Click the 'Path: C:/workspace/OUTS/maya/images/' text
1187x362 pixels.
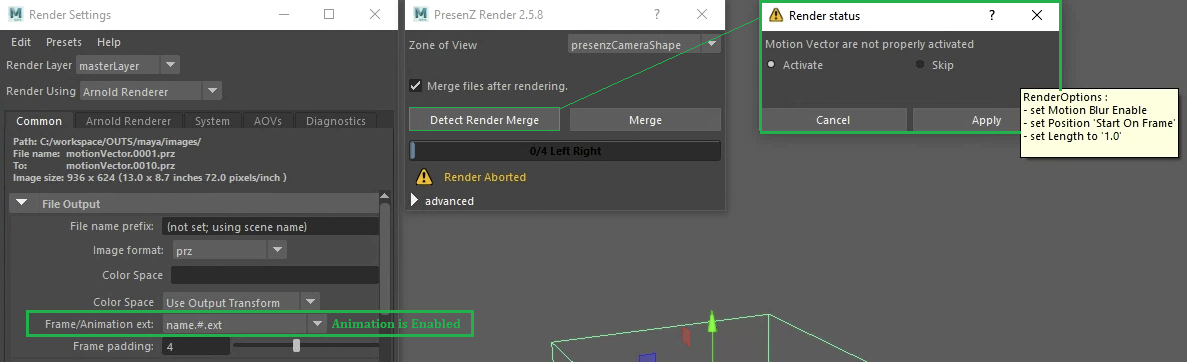tap(107, 142)
